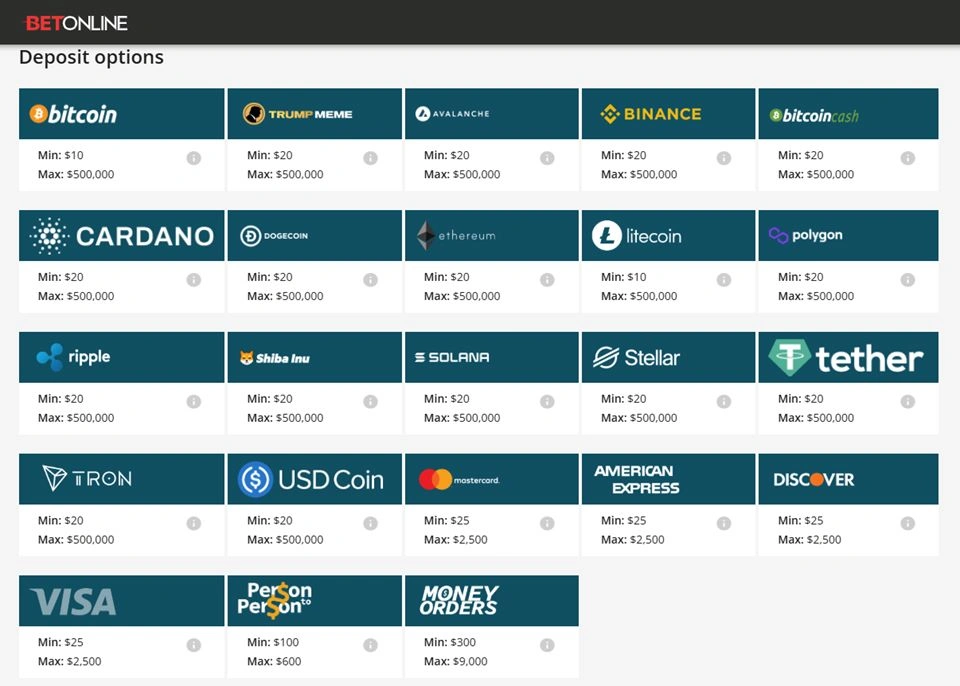Choose the Ethereum deposit option
This screenshot has width=960, height=686.
[492, 236]
